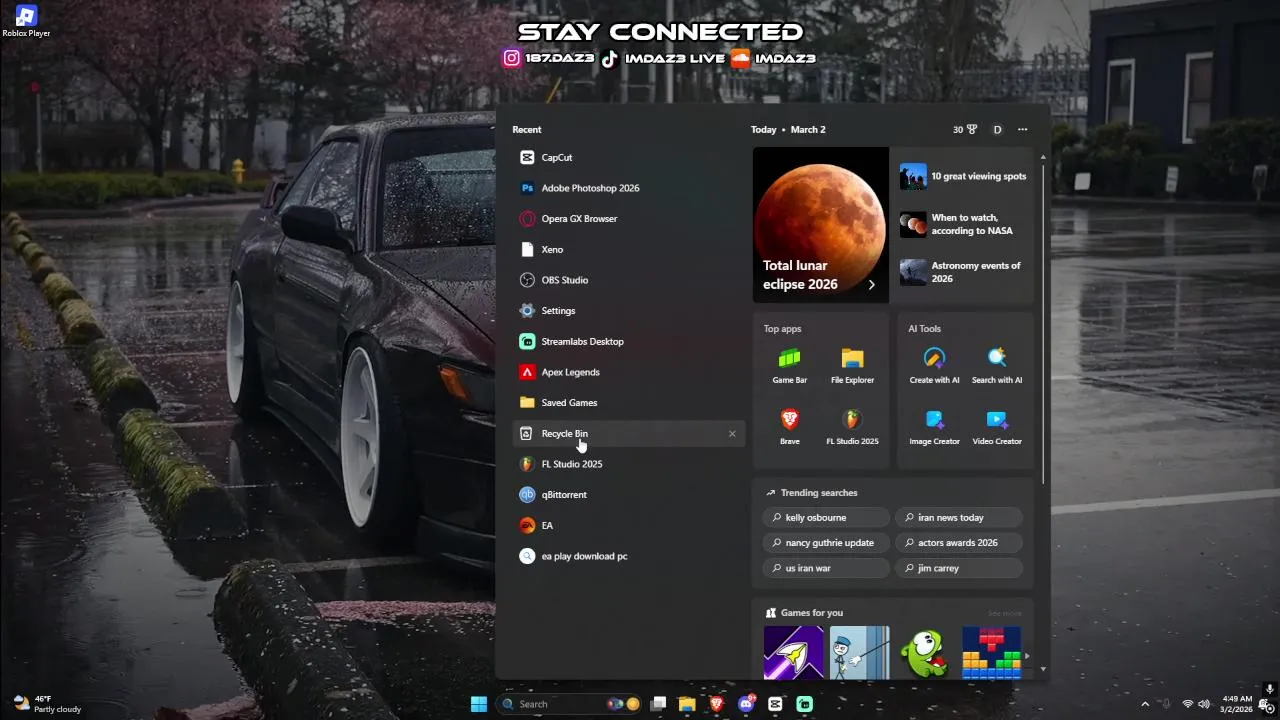The image size is (1280, 720).
Task: Open Discord from the taskbar
Action: [x=746, y=704]
